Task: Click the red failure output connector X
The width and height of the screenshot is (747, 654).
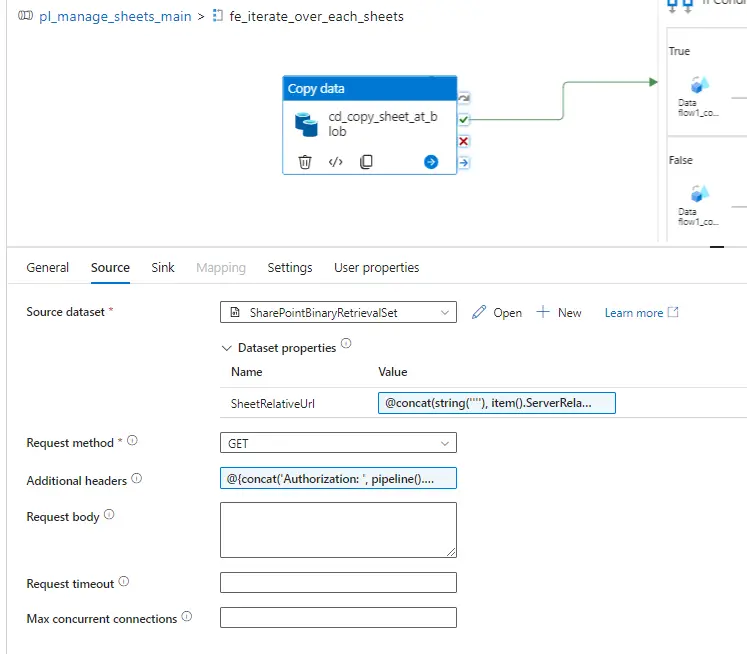Action: (x=464, y=141)
